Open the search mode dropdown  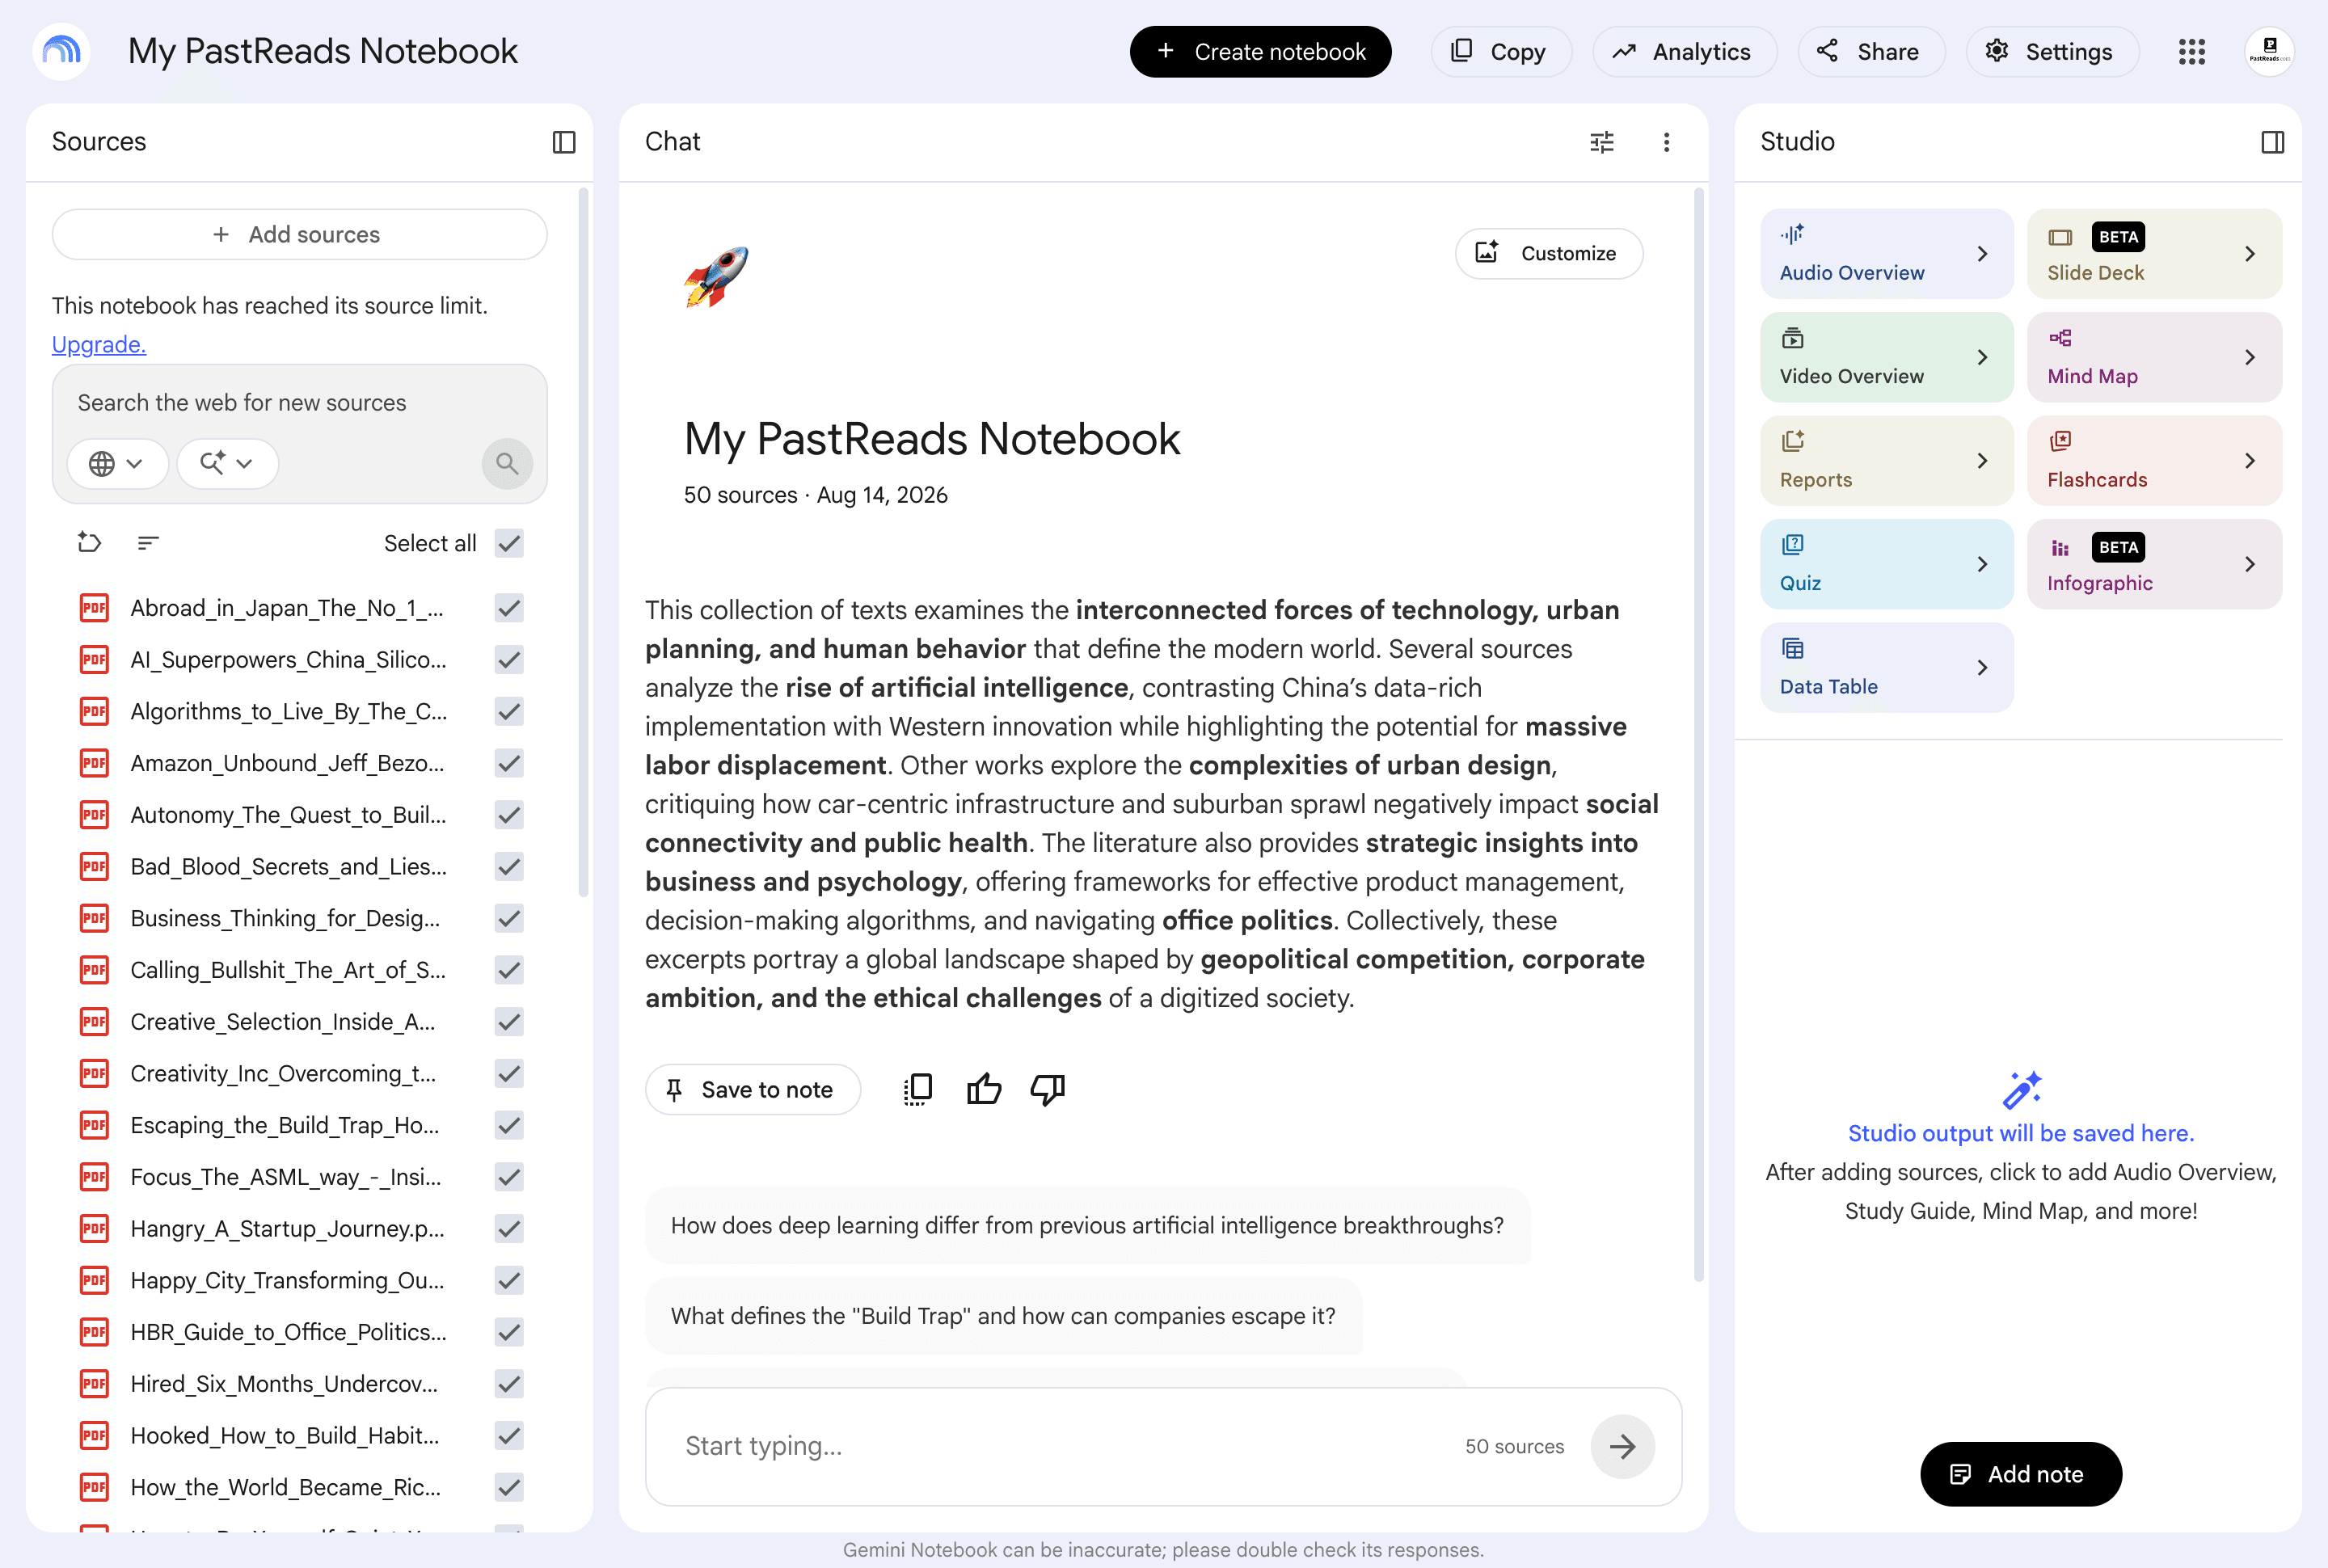click(227, 463)
